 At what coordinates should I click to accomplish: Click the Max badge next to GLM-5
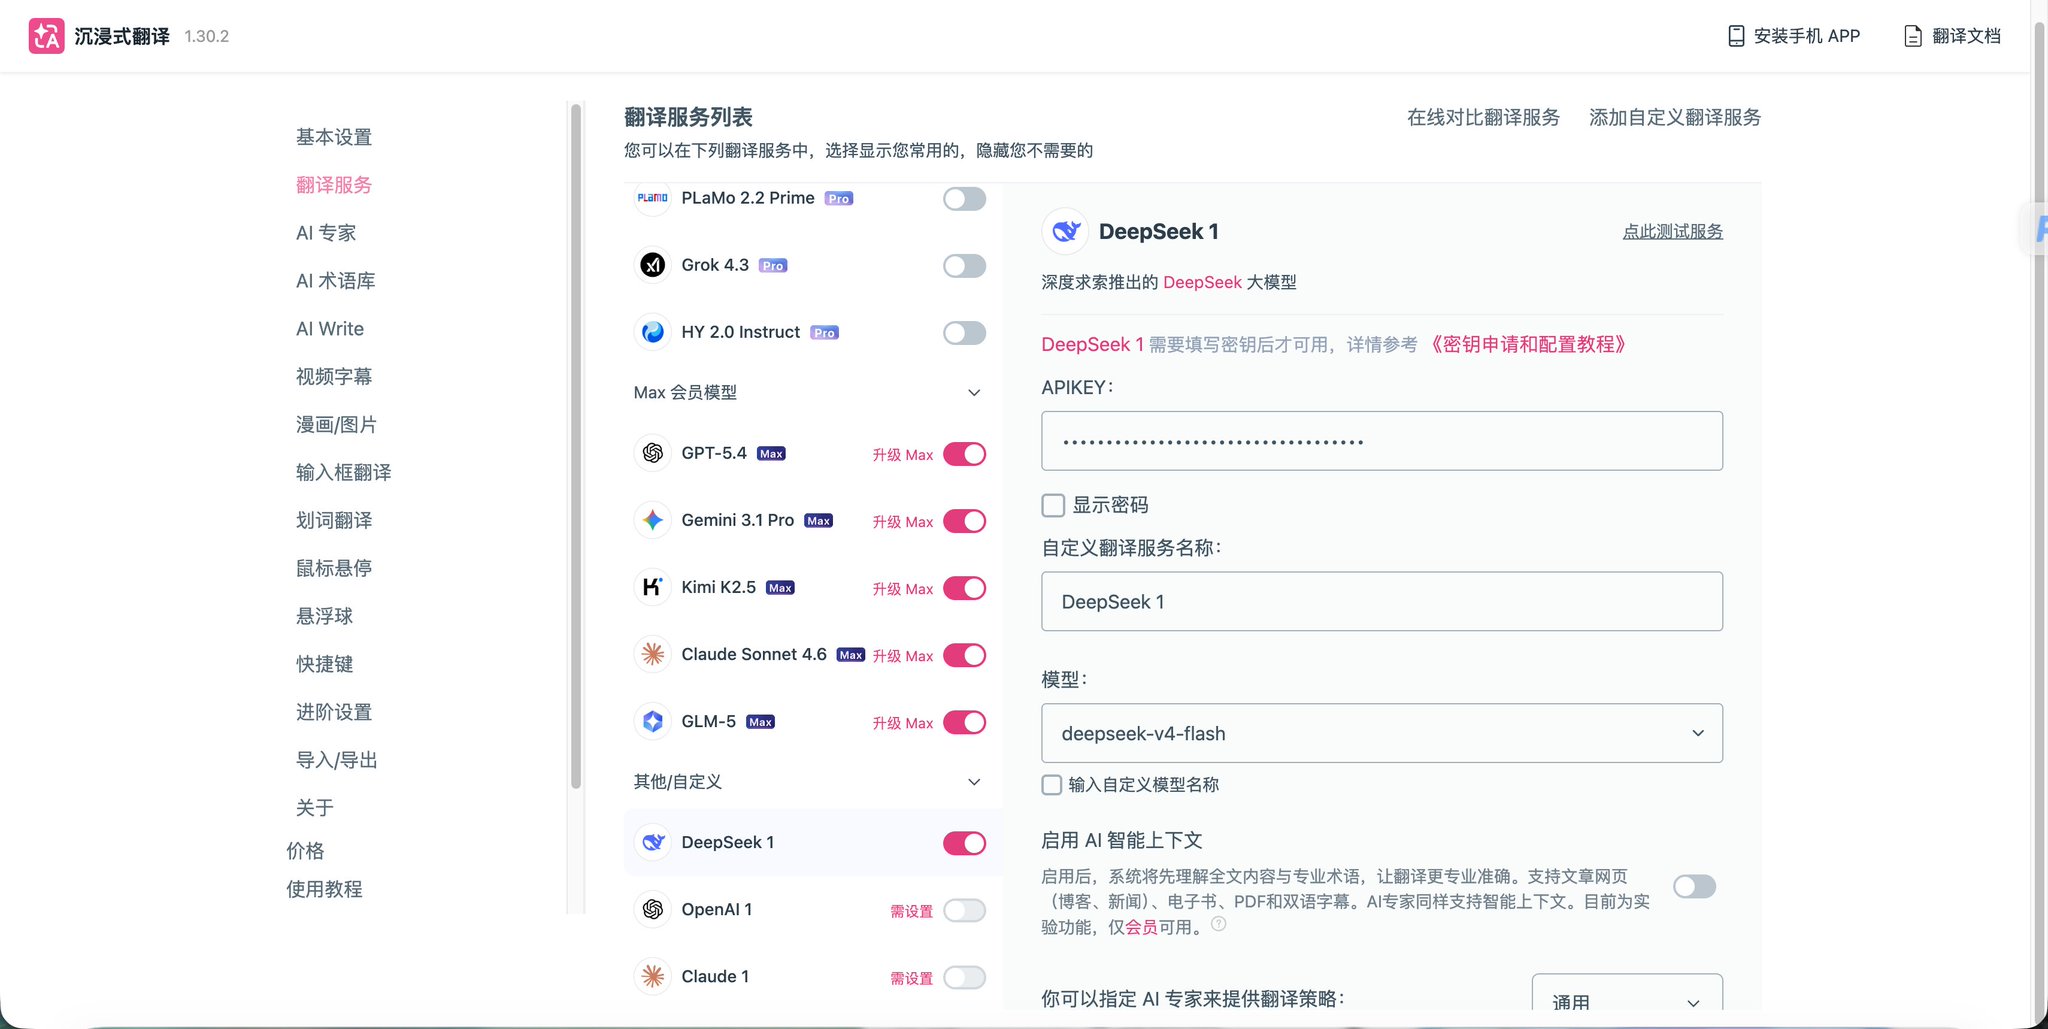[x=760, y=722]
